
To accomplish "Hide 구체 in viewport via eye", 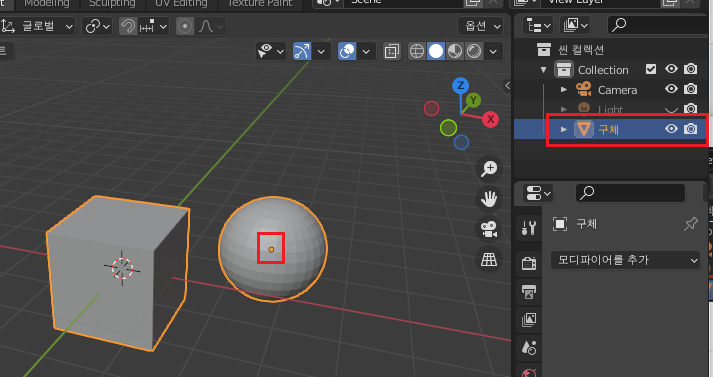I will 671,129.
